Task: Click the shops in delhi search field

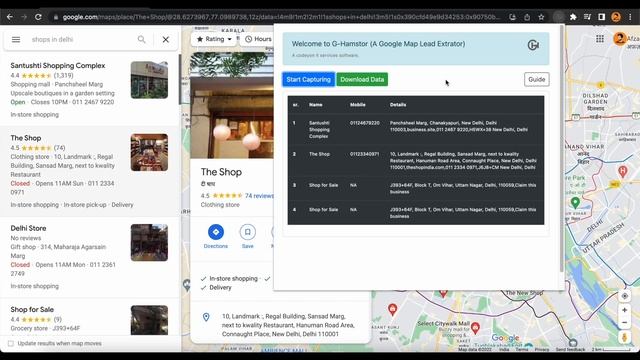Action: pyautogui.click(x=82, y=40)
